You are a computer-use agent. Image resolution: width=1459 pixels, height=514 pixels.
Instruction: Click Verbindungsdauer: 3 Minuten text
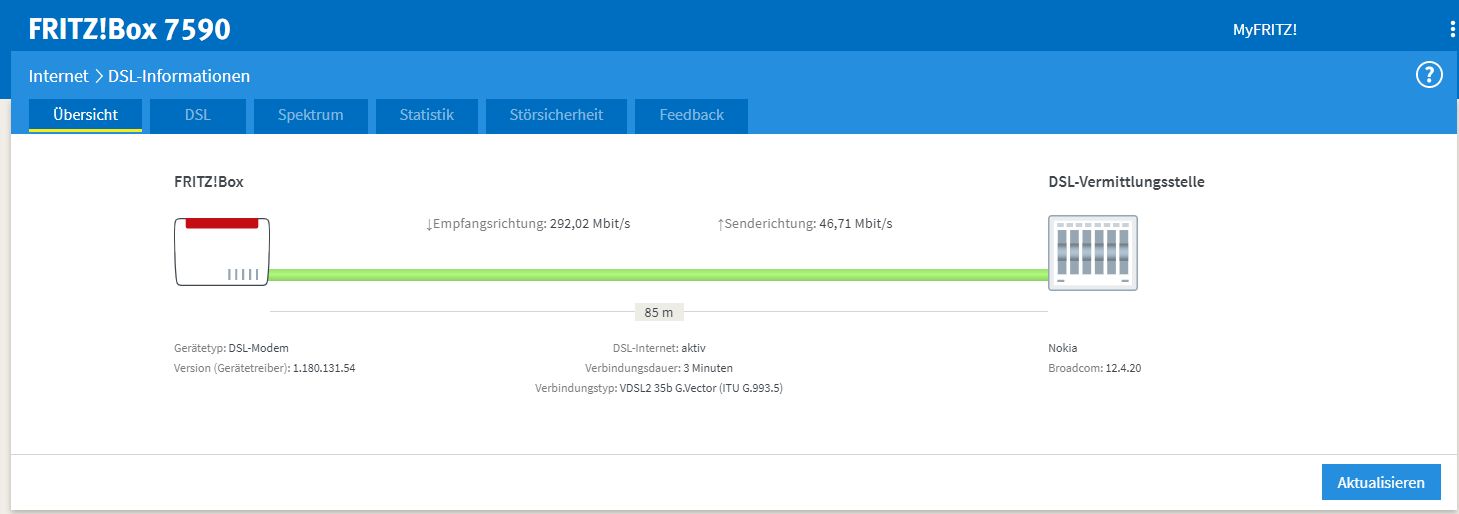[659, 368]
